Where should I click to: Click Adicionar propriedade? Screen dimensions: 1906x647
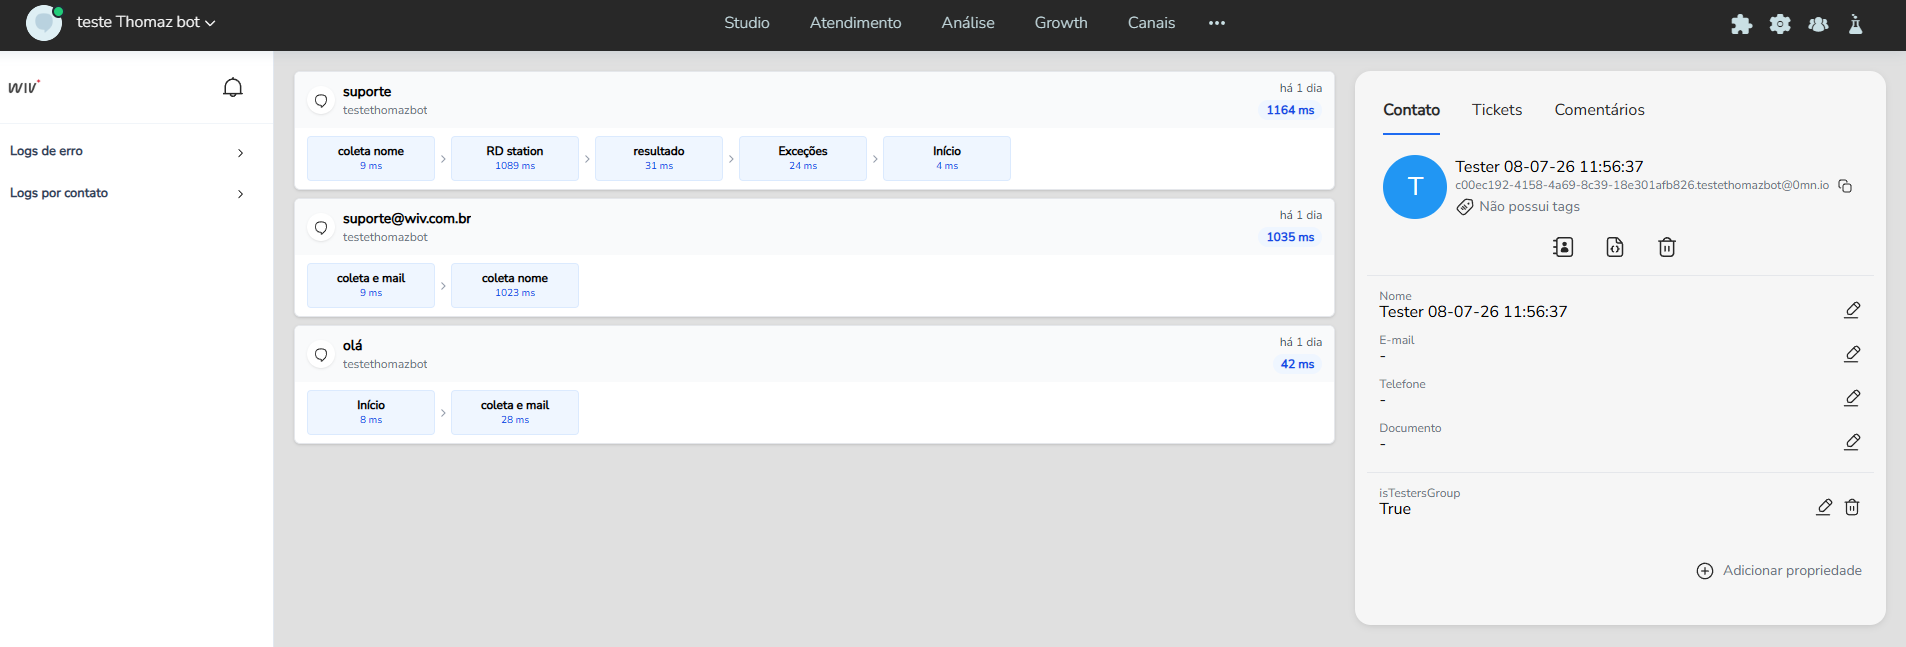1779,571
